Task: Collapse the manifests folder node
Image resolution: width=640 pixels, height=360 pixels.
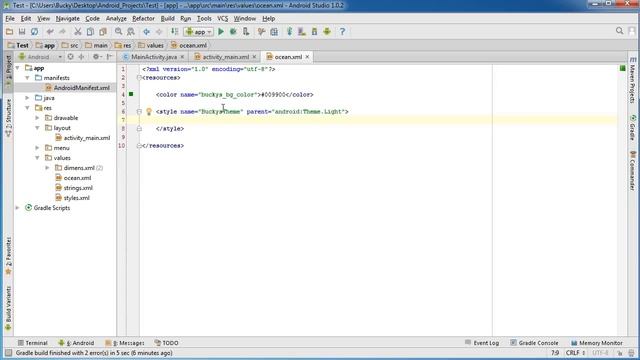Action: [27, 78]
